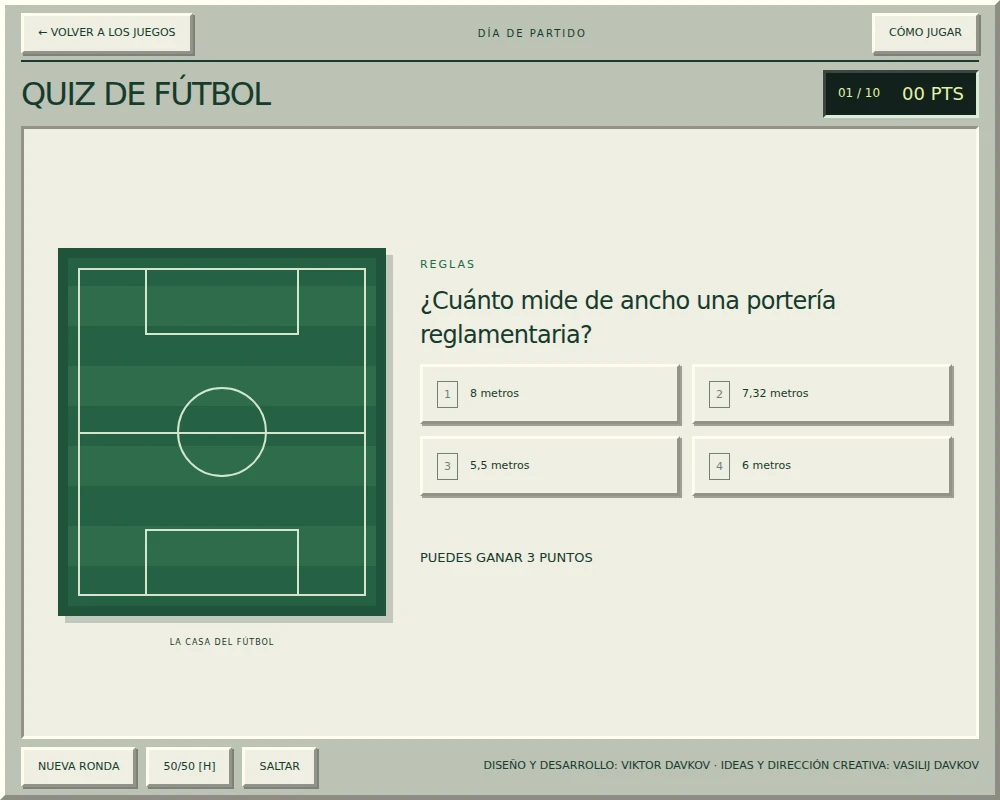
Task: Go back via Volver a los juegos
Action: point(107,33)
